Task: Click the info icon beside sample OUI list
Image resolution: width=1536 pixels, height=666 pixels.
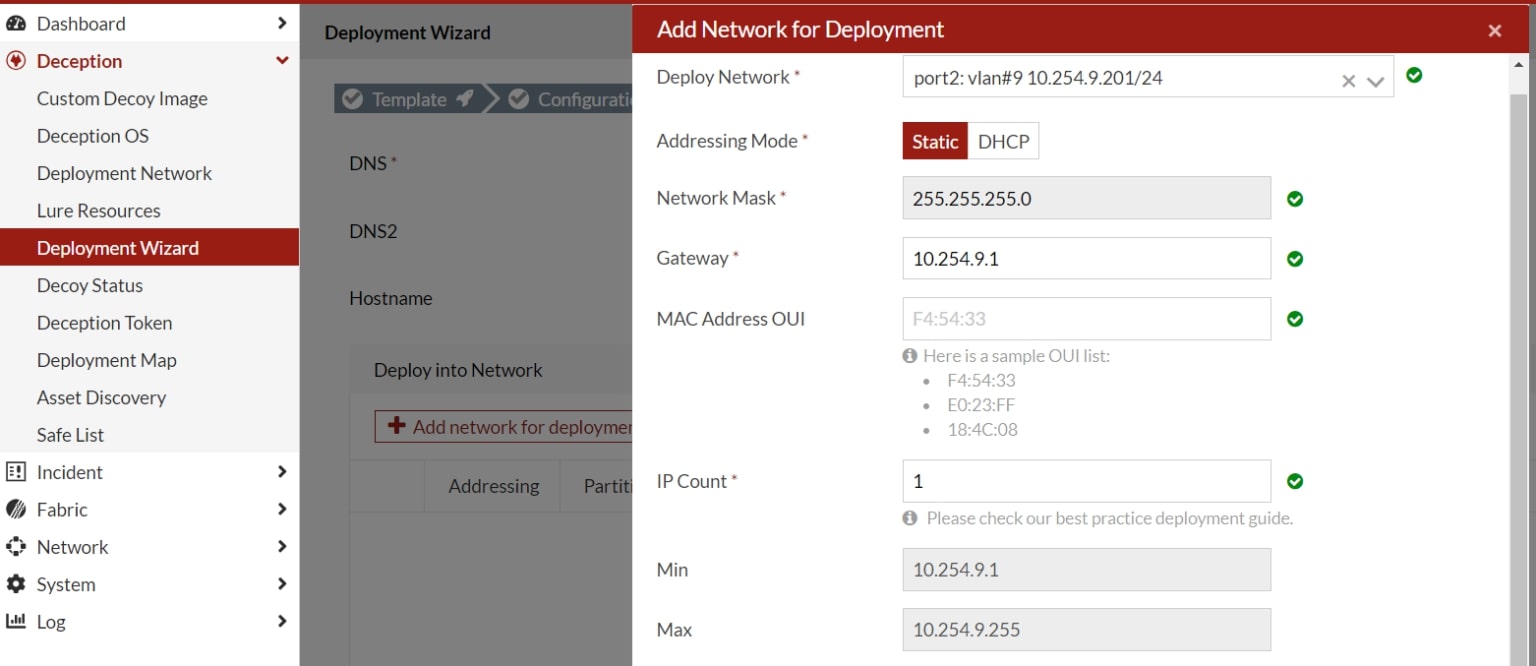Action: [x=910, y=356]
